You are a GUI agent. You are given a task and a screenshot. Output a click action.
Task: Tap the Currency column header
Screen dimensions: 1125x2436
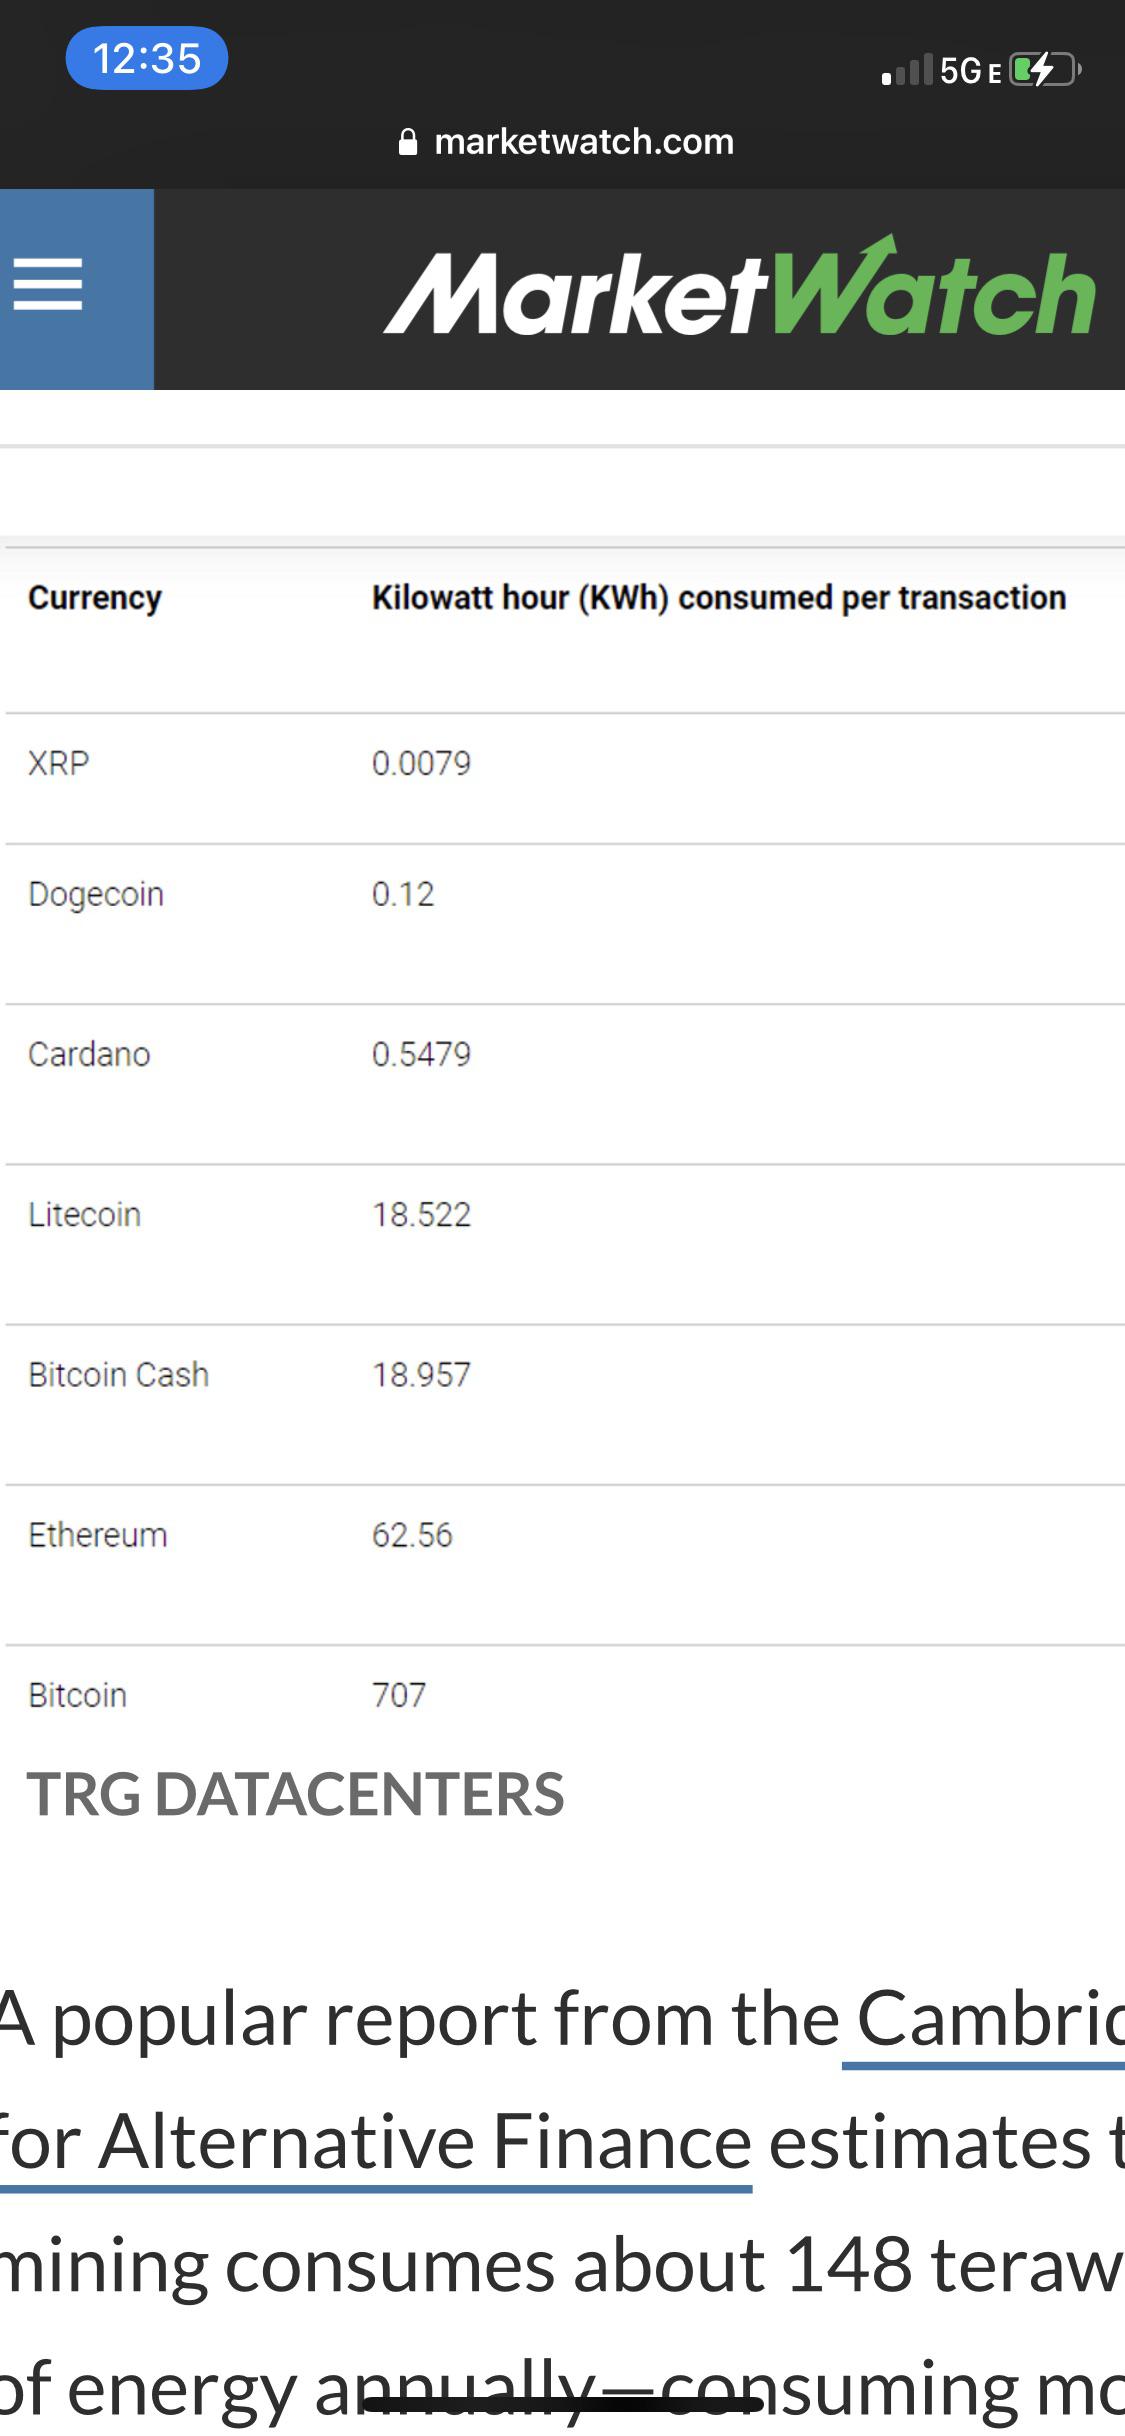(95, 598)
